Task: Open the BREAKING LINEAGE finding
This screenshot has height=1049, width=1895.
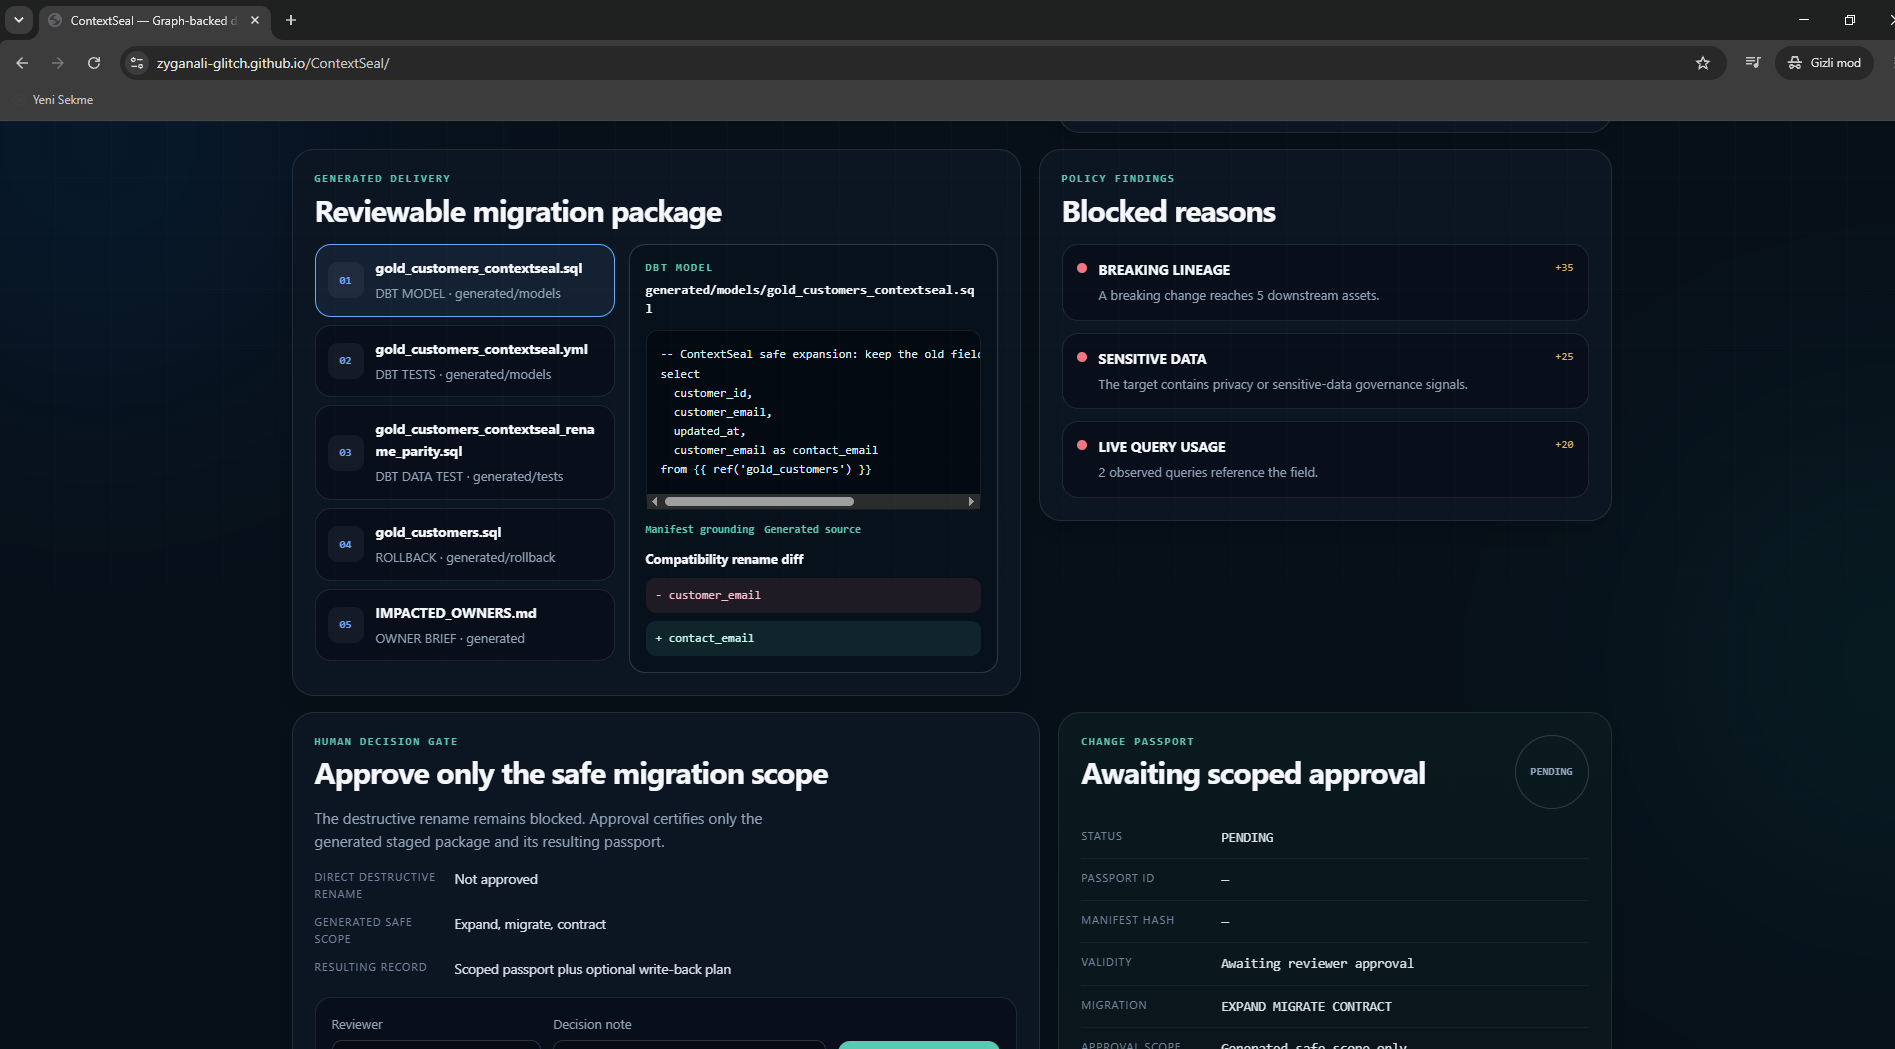Action: [x=1325, y=282]
